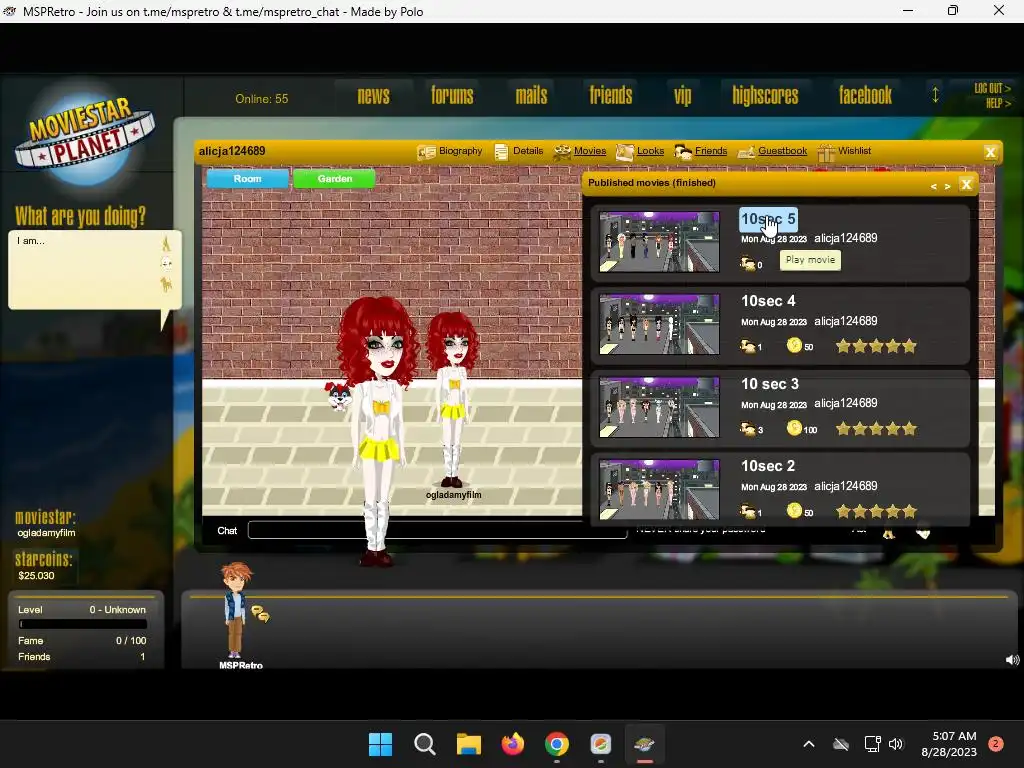The image size is (1024, 768).
Task: Open the 10 sec 3 movie thumbnail
Action: (x=659, y=407)
